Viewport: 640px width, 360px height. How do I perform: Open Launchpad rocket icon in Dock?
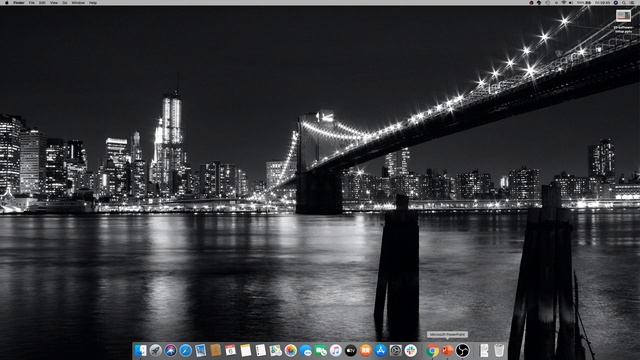click(156, 350)
